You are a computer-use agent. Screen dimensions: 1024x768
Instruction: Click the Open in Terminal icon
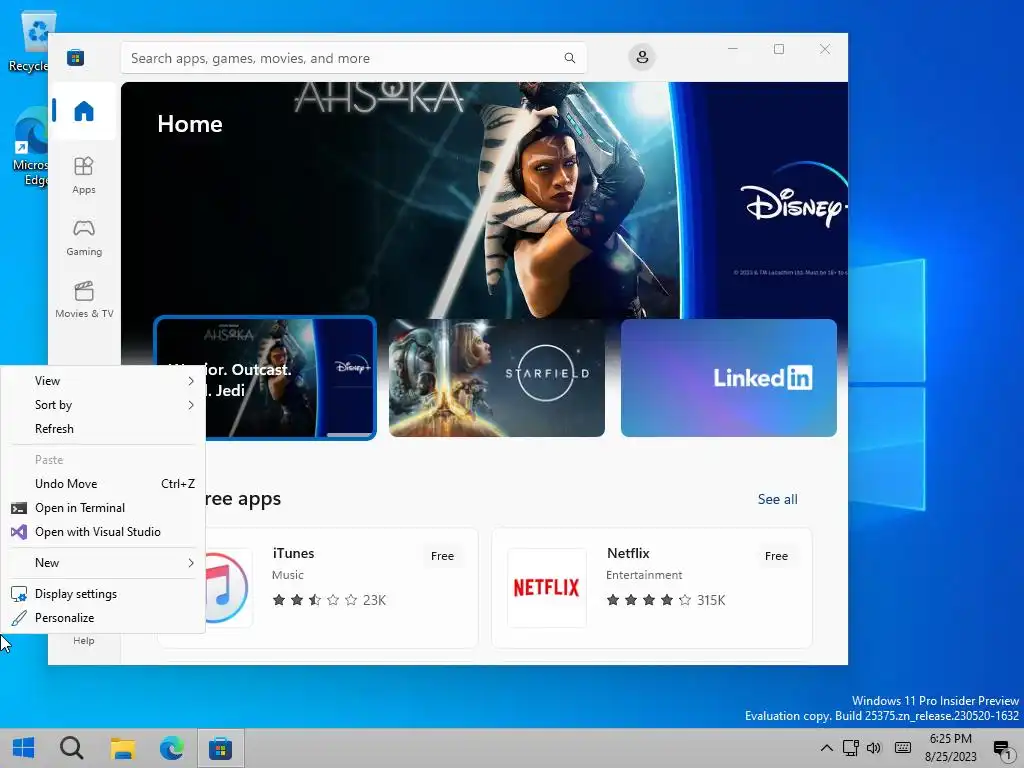(19, 508)
